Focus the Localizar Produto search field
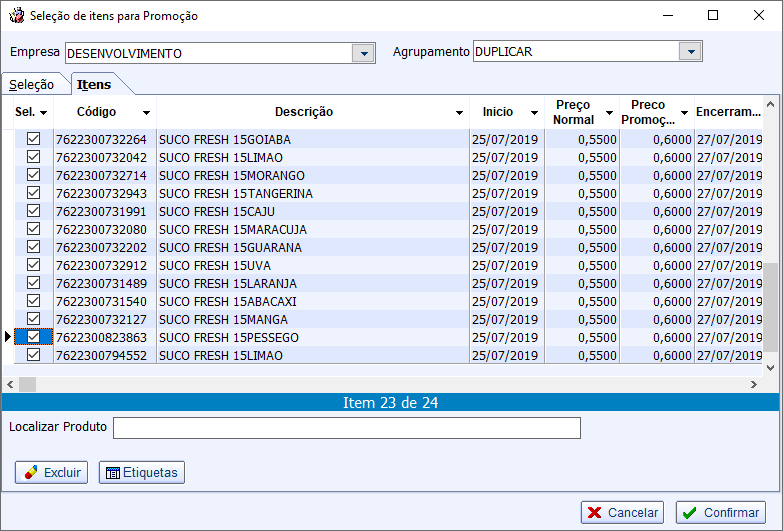Image resolution: width=783 pixels, height=531 pixels. [x=346, y=428]
